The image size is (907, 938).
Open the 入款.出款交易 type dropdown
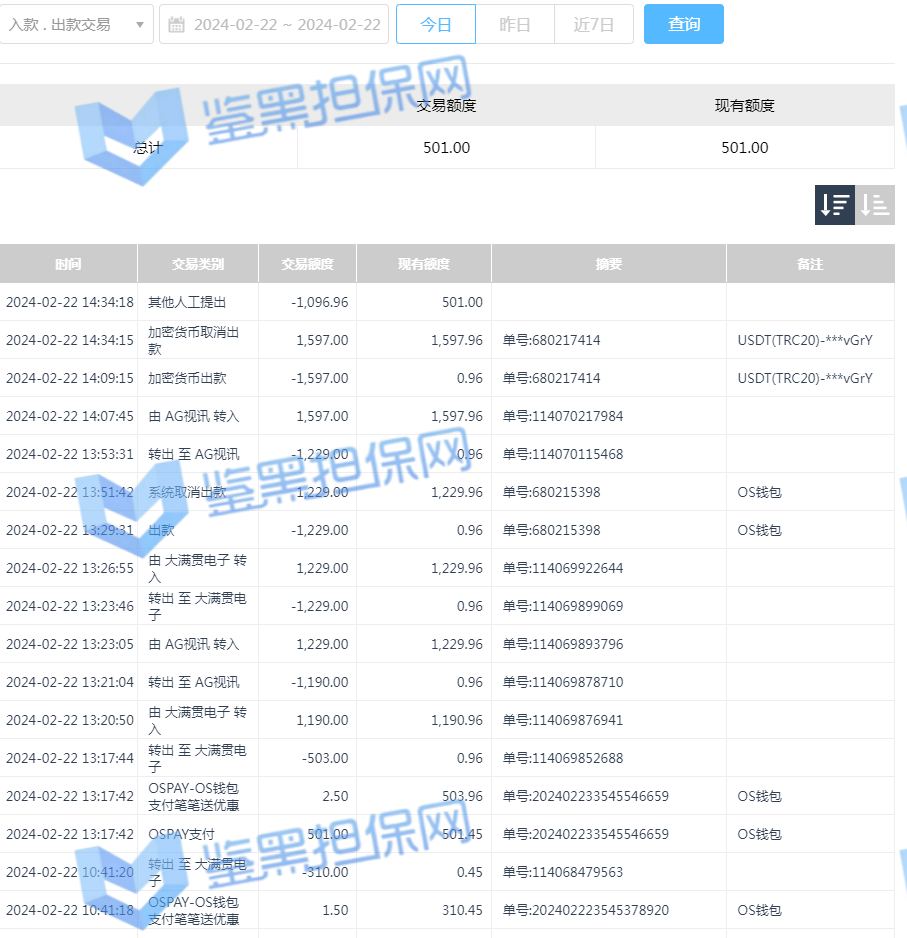[x=76, y=24]
